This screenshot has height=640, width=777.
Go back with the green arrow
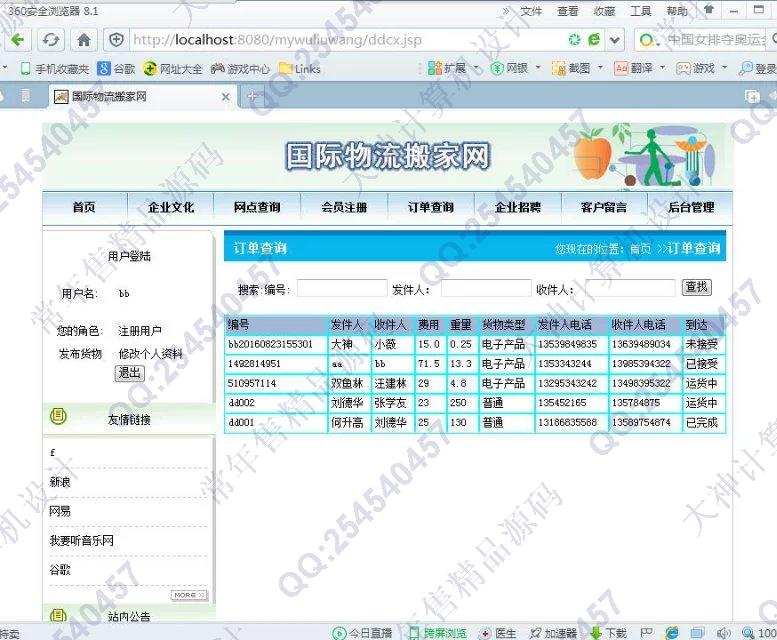[17, 40]
